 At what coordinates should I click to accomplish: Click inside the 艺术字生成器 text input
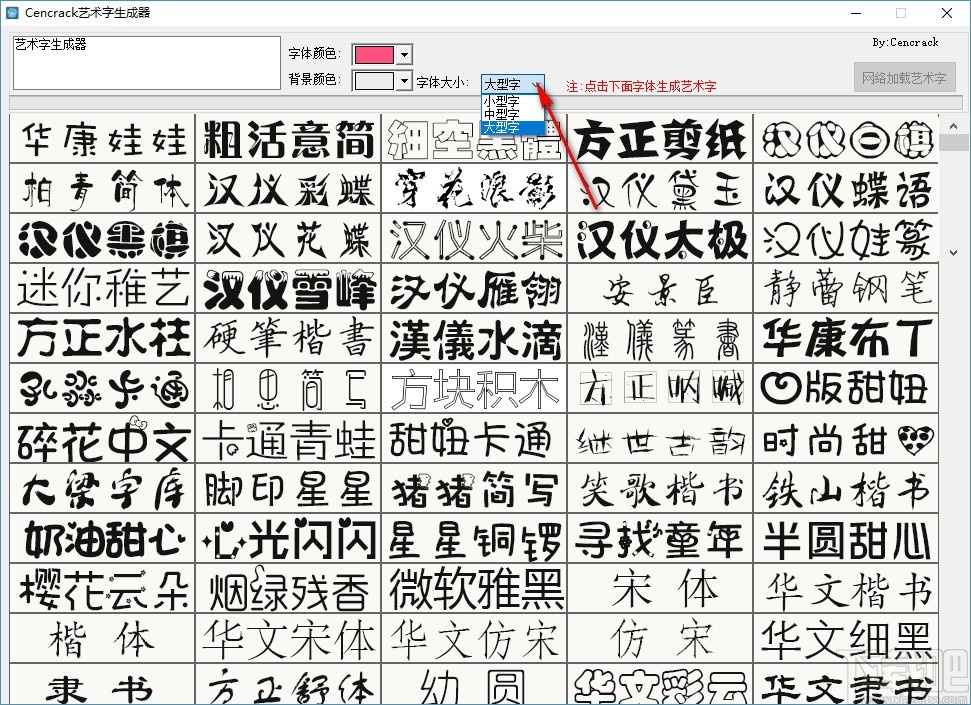[145, 62]
